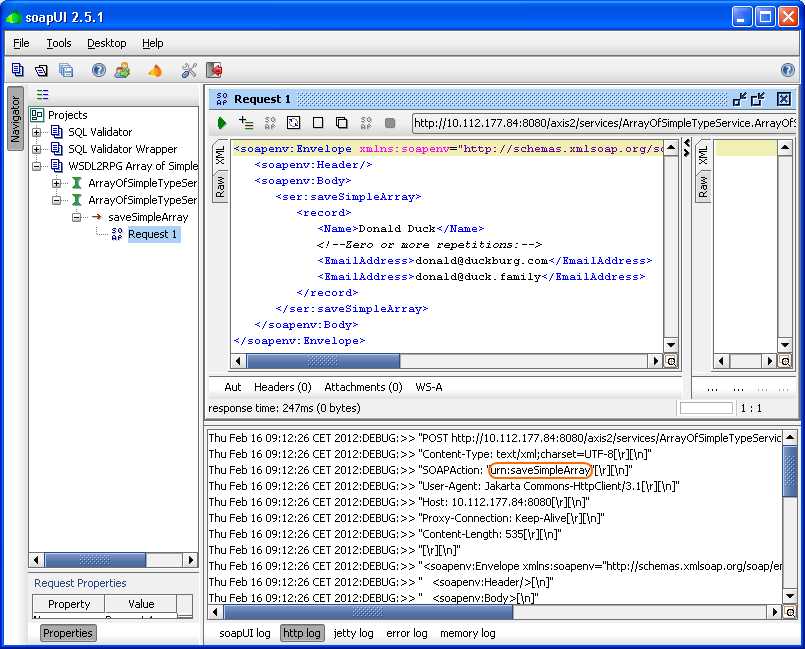Click the Property column header

(x=69, y=604)
